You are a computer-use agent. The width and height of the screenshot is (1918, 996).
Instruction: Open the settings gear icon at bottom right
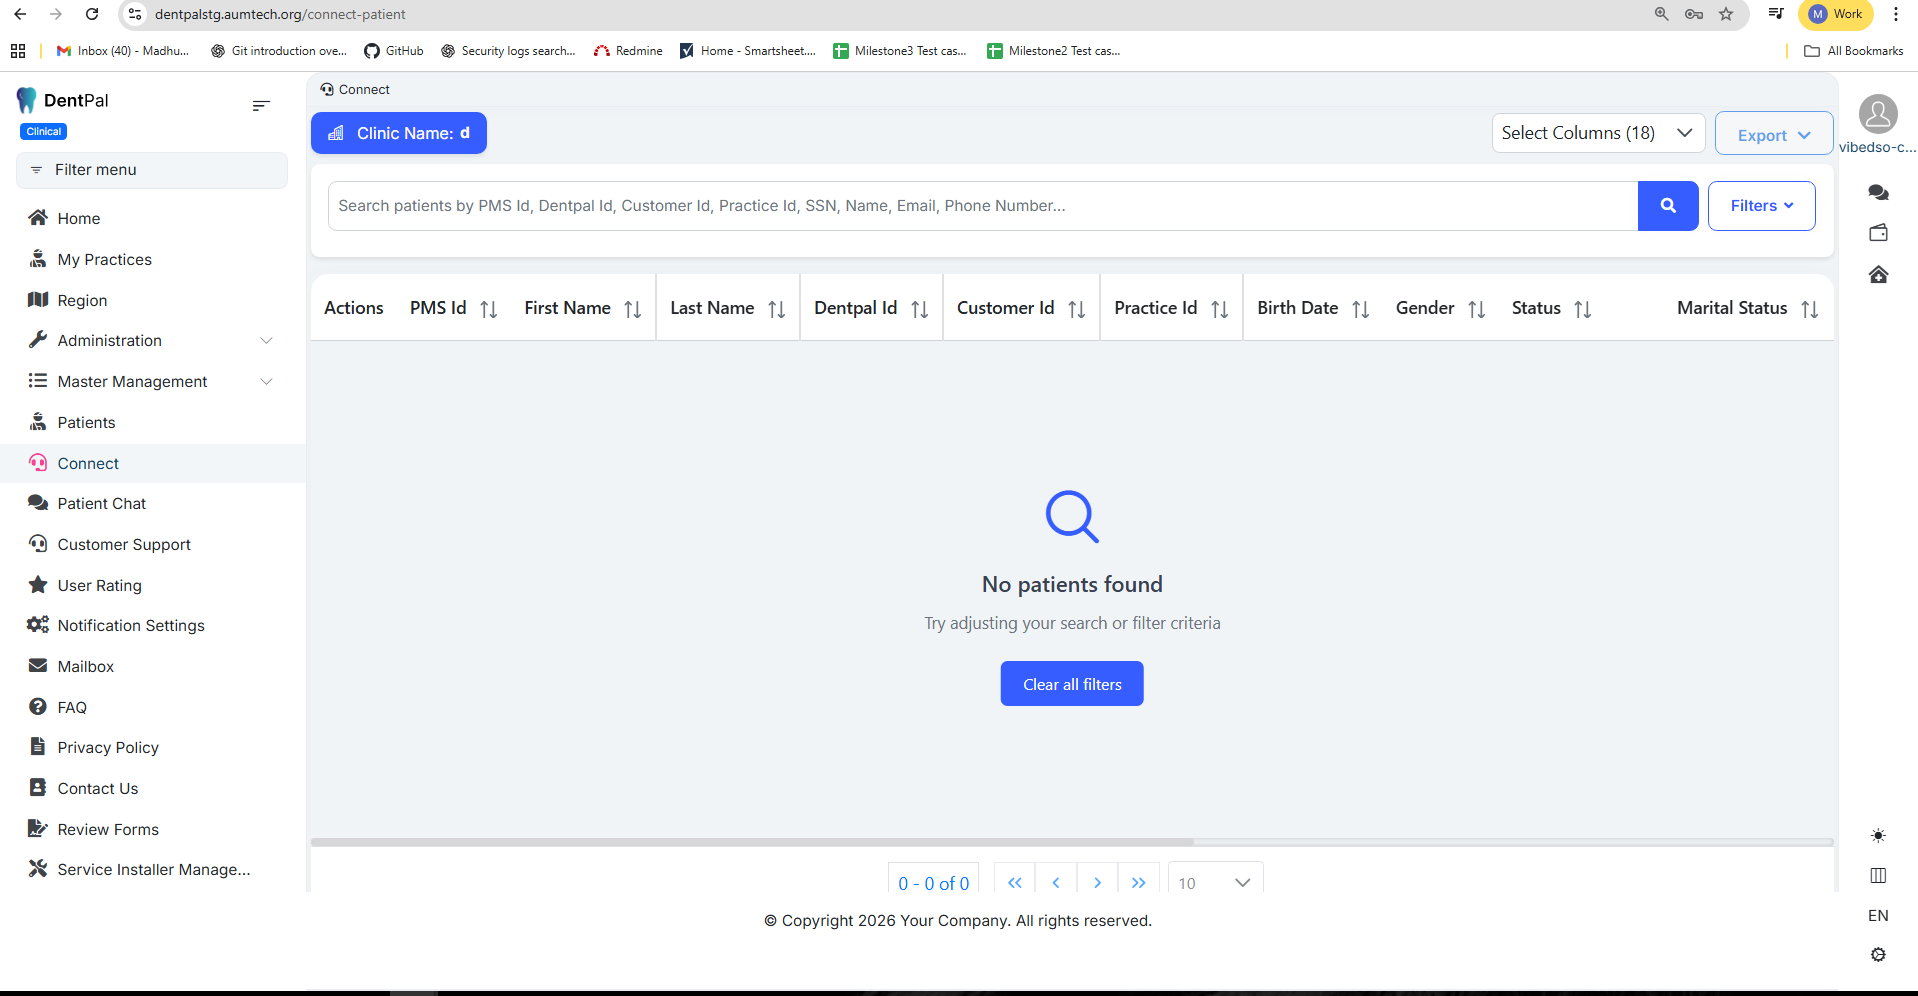click(1878, 955)
